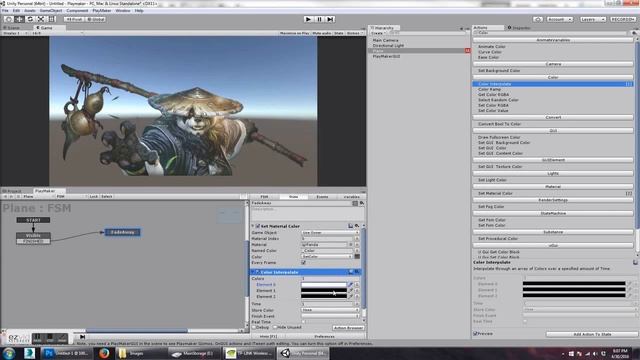The width and height of the screenshot is (640, 360).
Task: Open the Store Color dropdown
Action: click(330, 310)
